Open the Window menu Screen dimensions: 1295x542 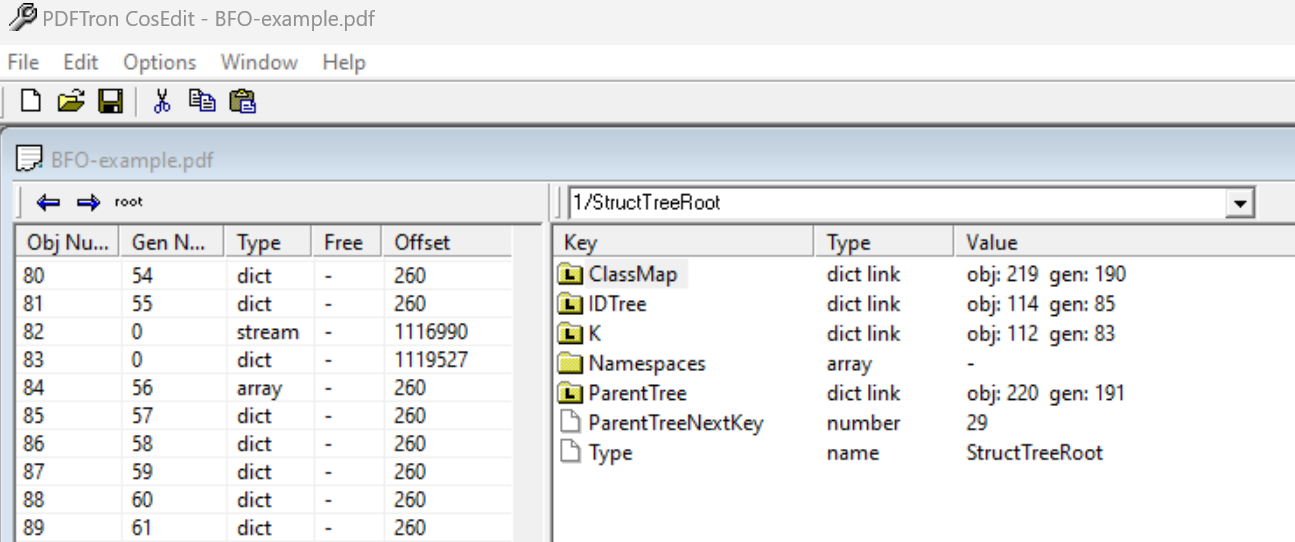[259, 62]
